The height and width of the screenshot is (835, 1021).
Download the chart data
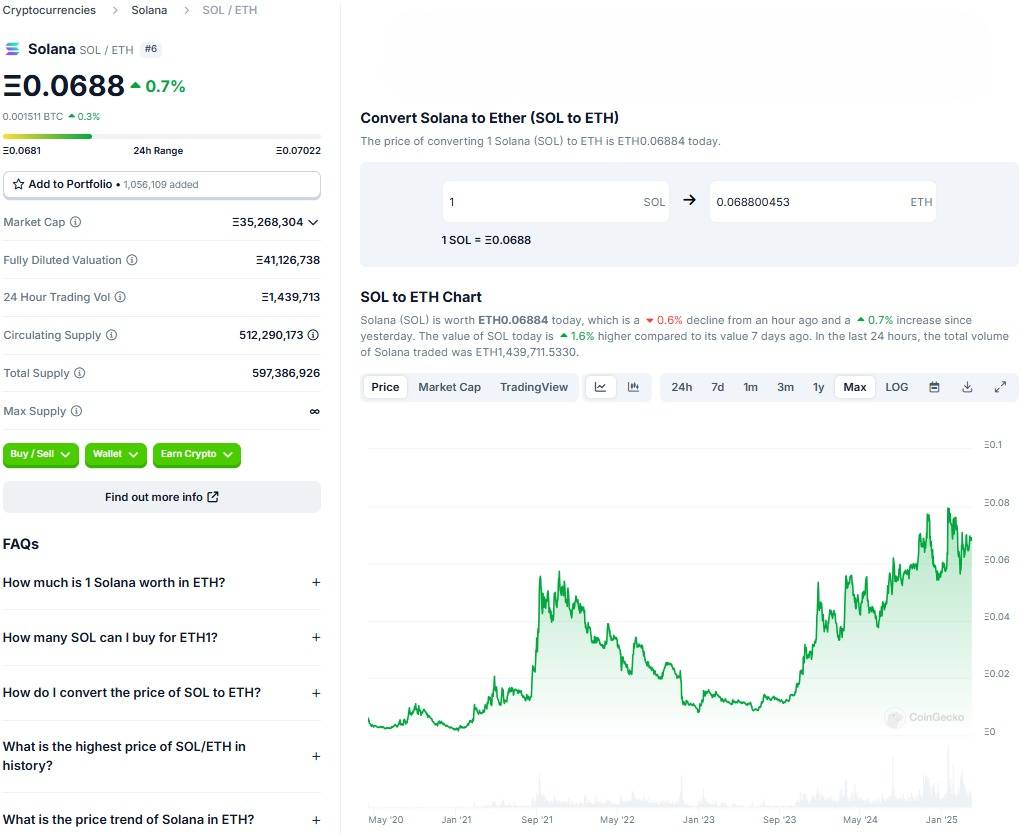967,387
